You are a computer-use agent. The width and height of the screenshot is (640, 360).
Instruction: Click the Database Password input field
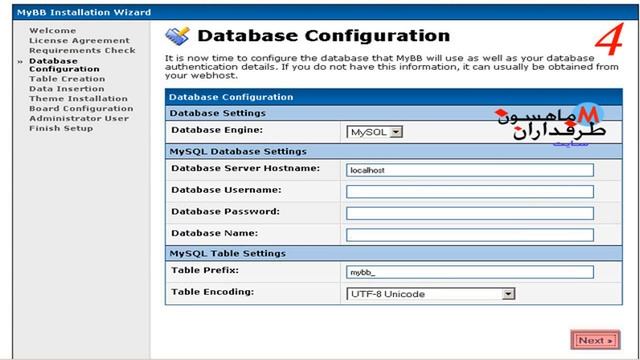470,213
